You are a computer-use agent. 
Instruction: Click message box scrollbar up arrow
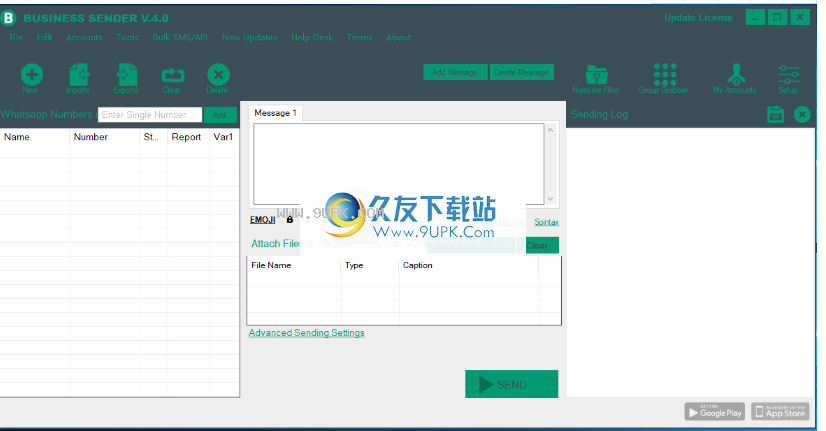click(x=550, y=130)
